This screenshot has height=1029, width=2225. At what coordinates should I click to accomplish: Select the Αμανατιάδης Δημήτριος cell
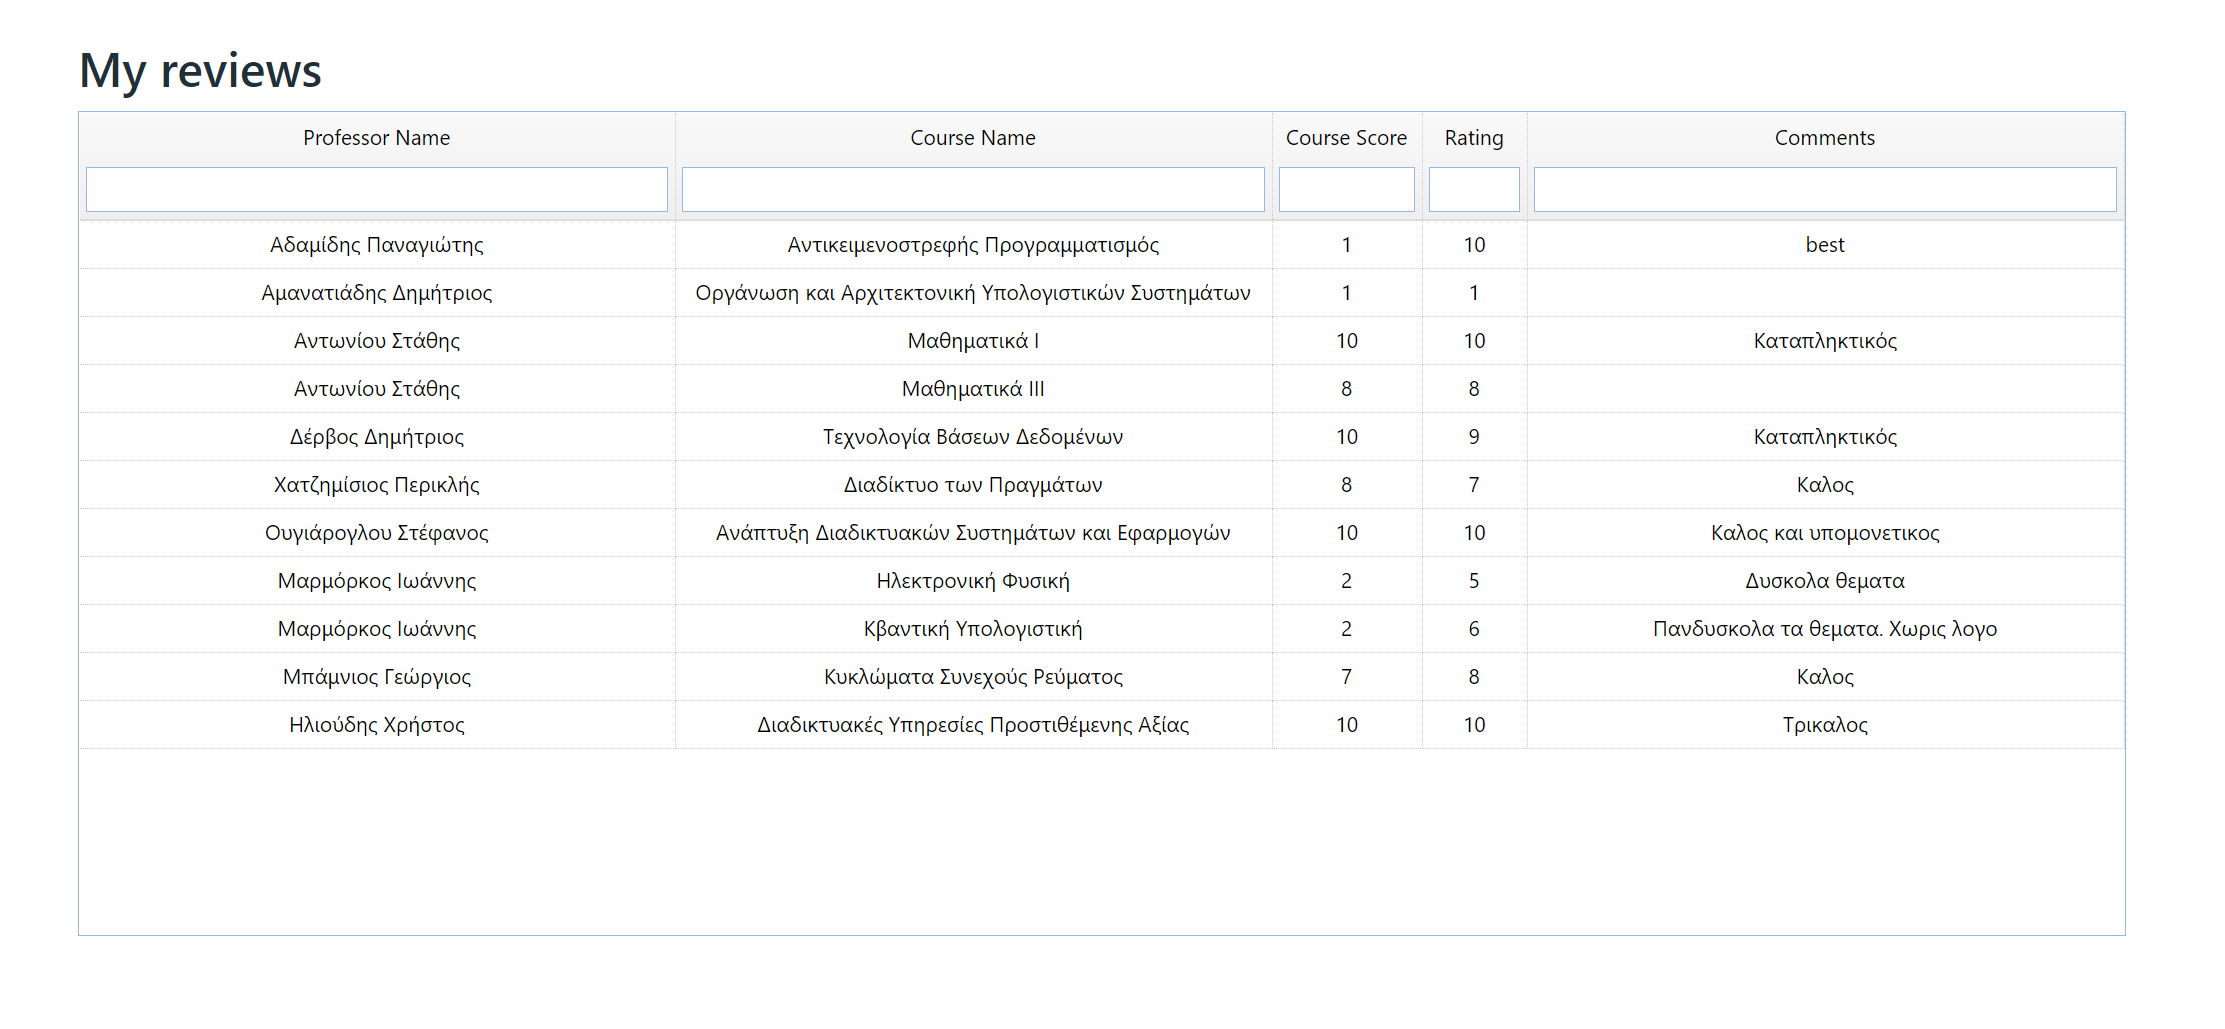377,293
